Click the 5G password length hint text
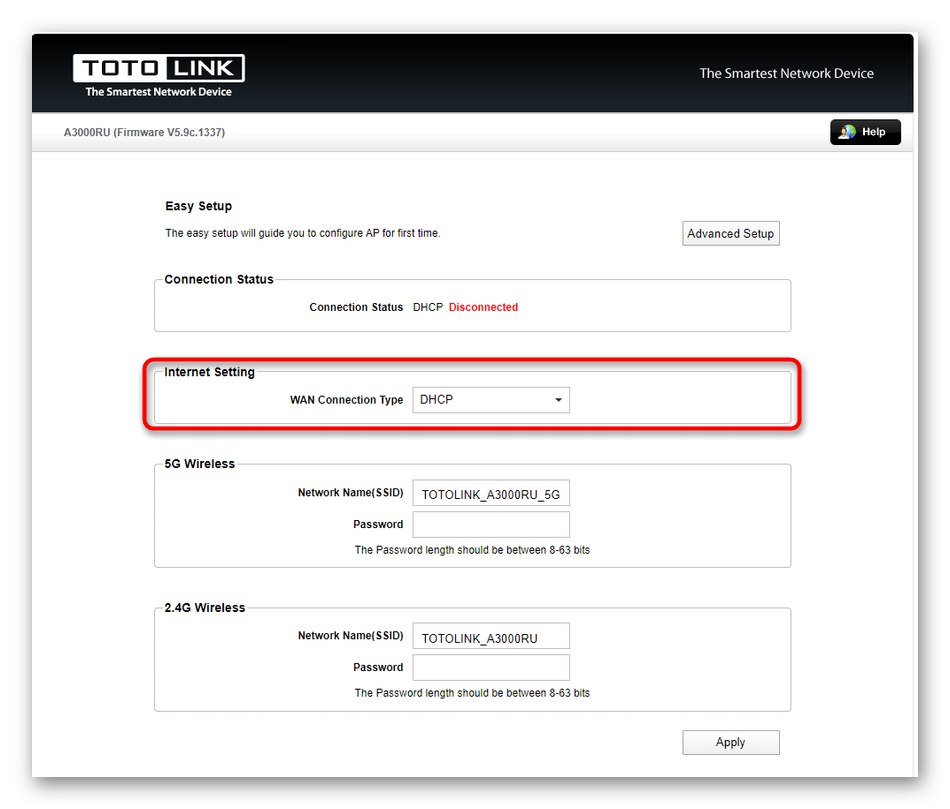 tap(472, 550)
